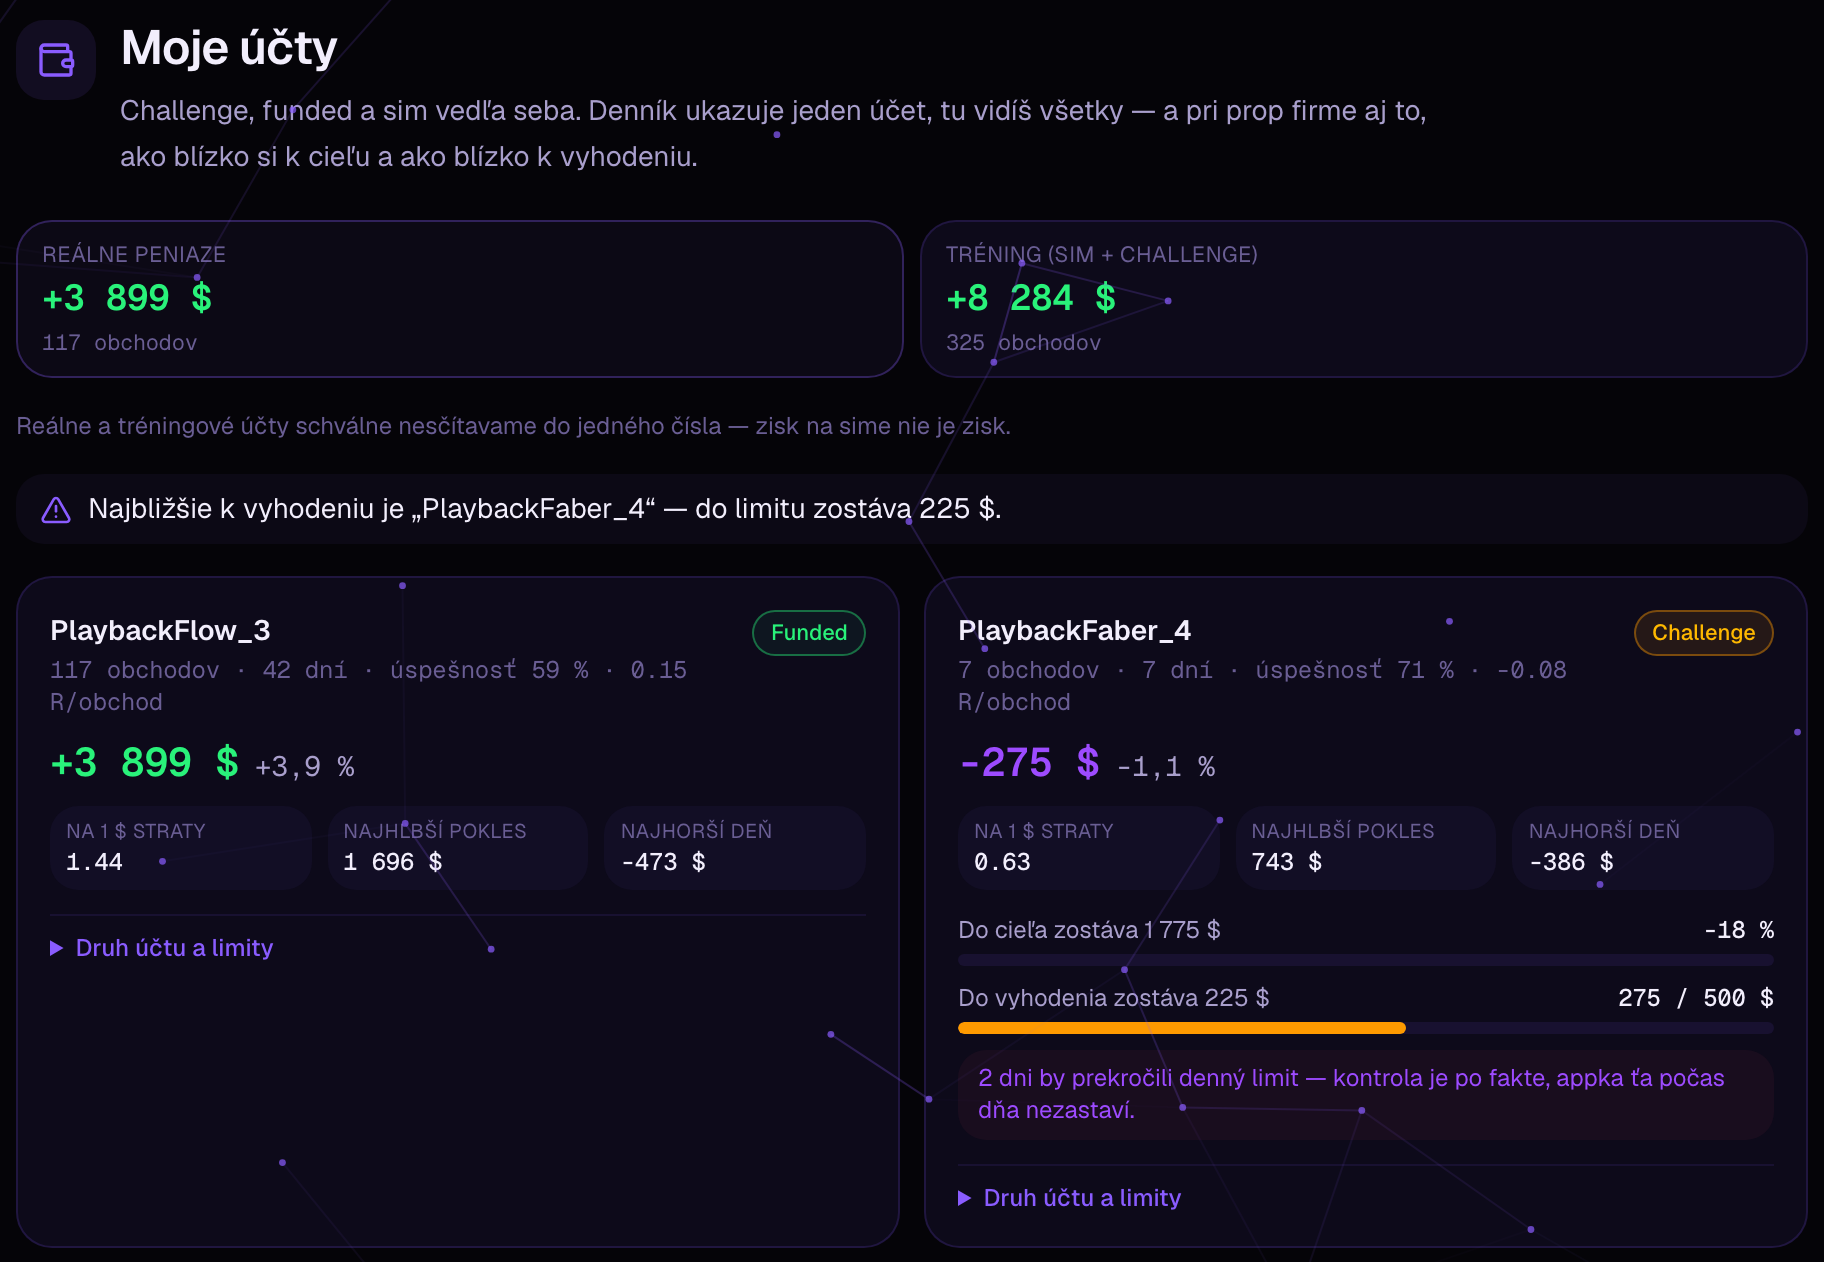Click the +8 284 $ training total
Viewport: 1824px width, 1262px height.
pyautogui.click(x=1031, y=298)
